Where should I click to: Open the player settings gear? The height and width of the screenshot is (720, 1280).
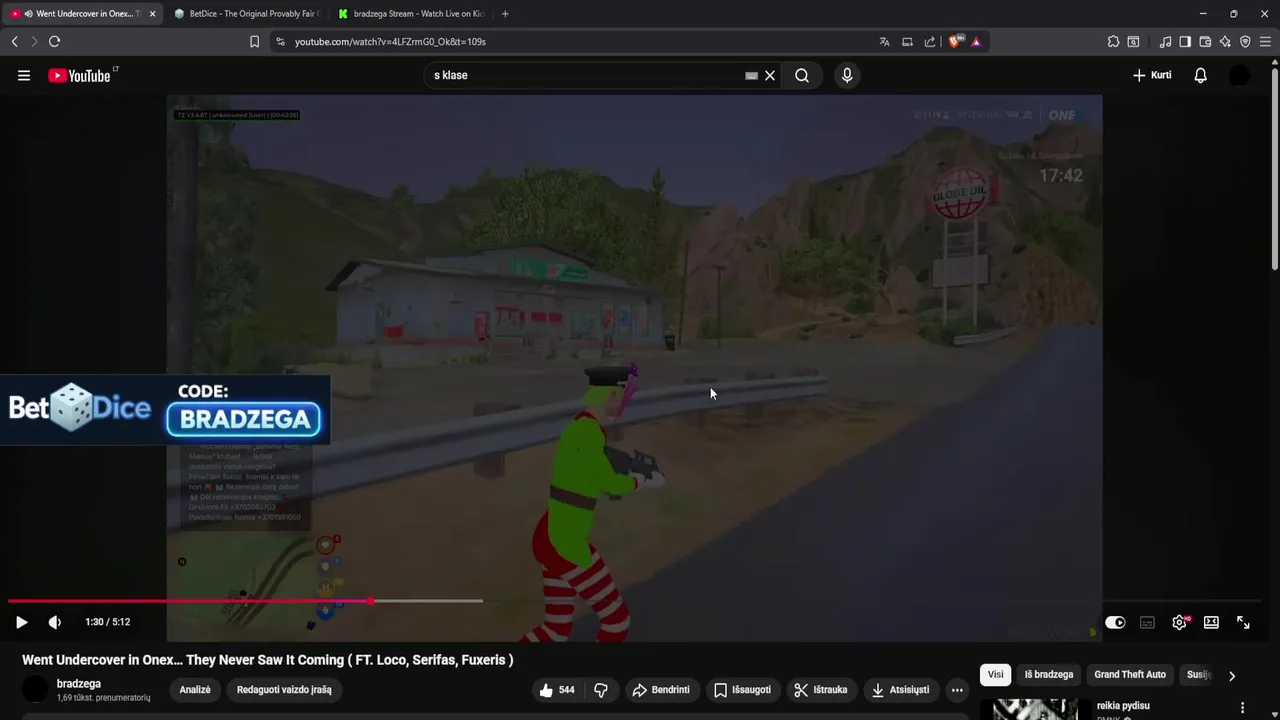1180,622
